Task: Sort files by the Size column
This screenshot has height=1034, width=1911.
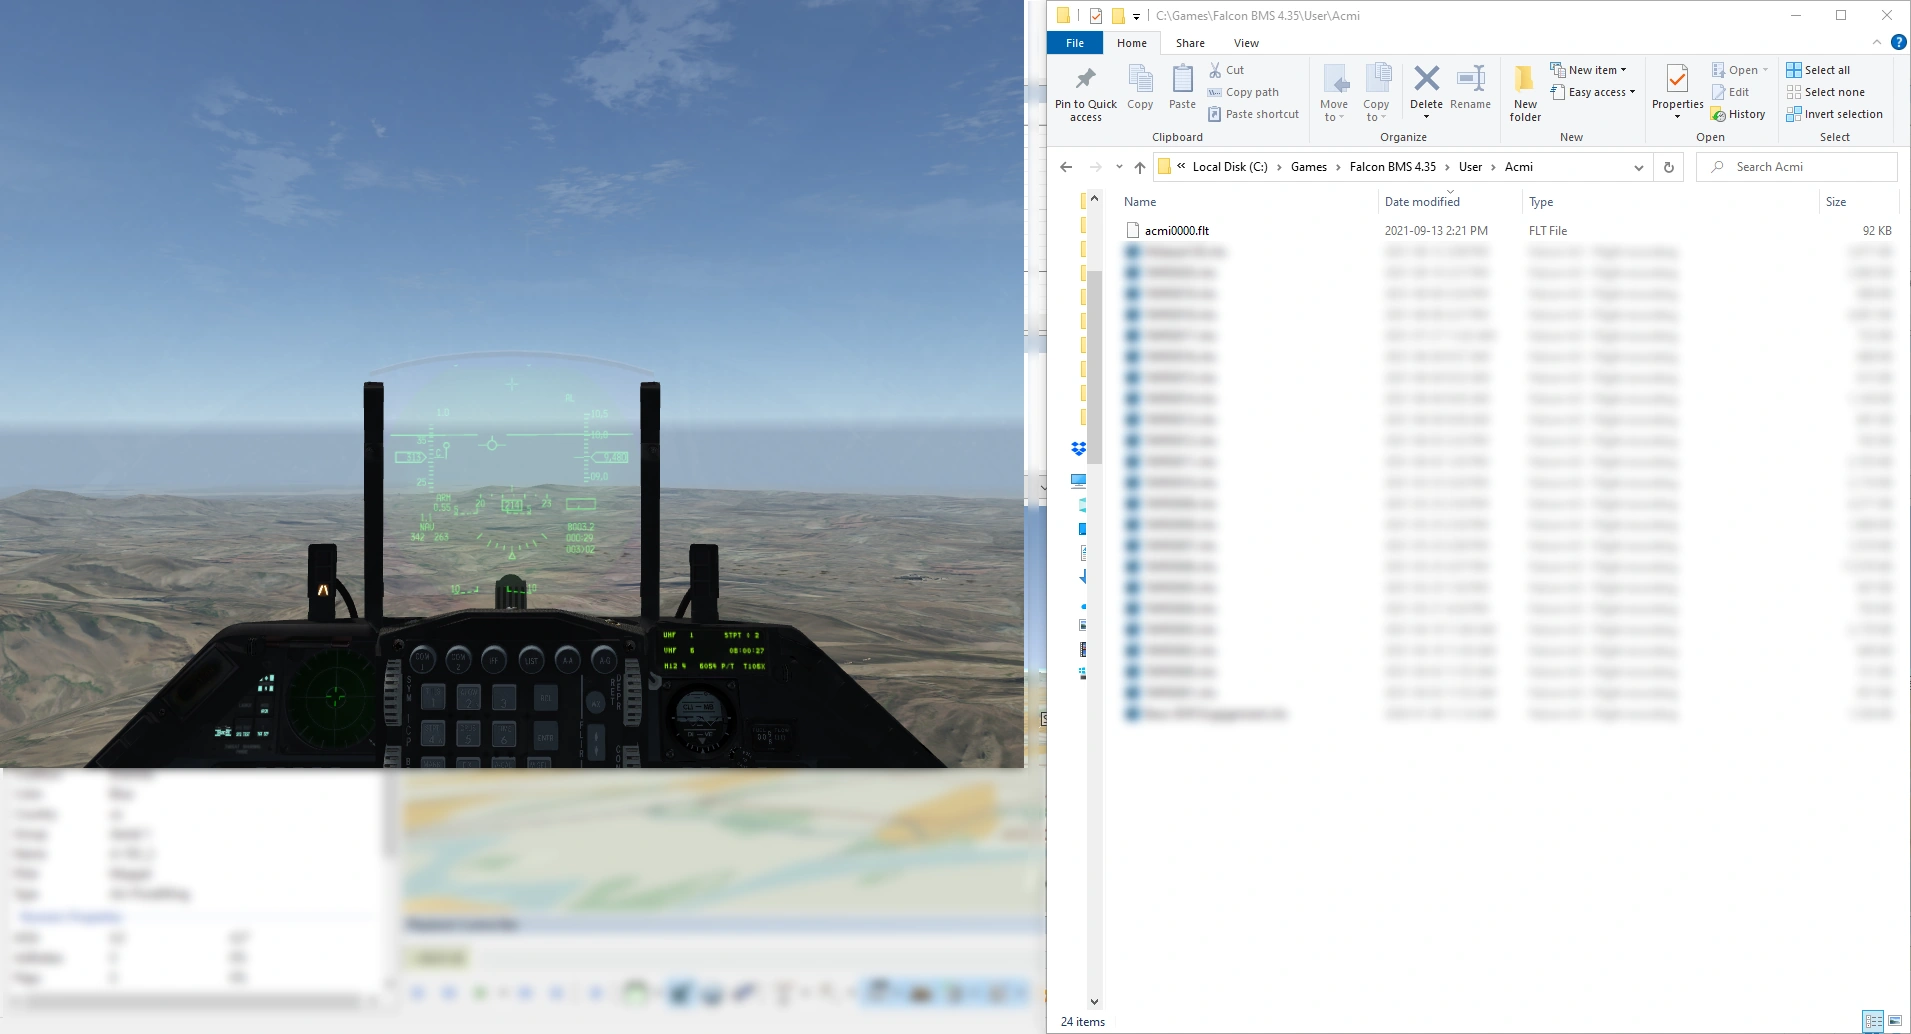Action: click(x=1859, y=202)
